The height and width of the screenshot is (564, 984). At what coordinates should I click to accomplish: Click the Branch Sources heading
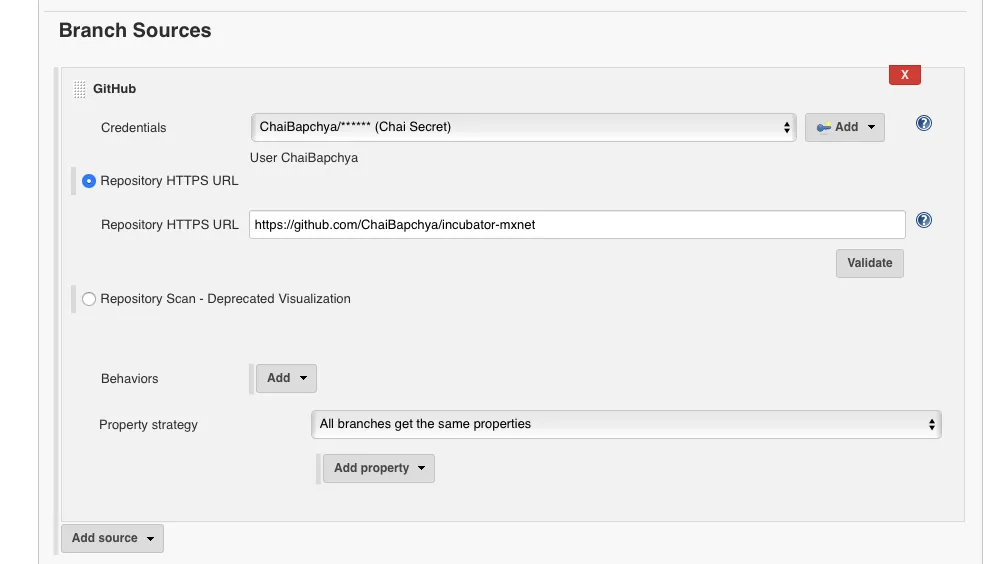point(135,30)
